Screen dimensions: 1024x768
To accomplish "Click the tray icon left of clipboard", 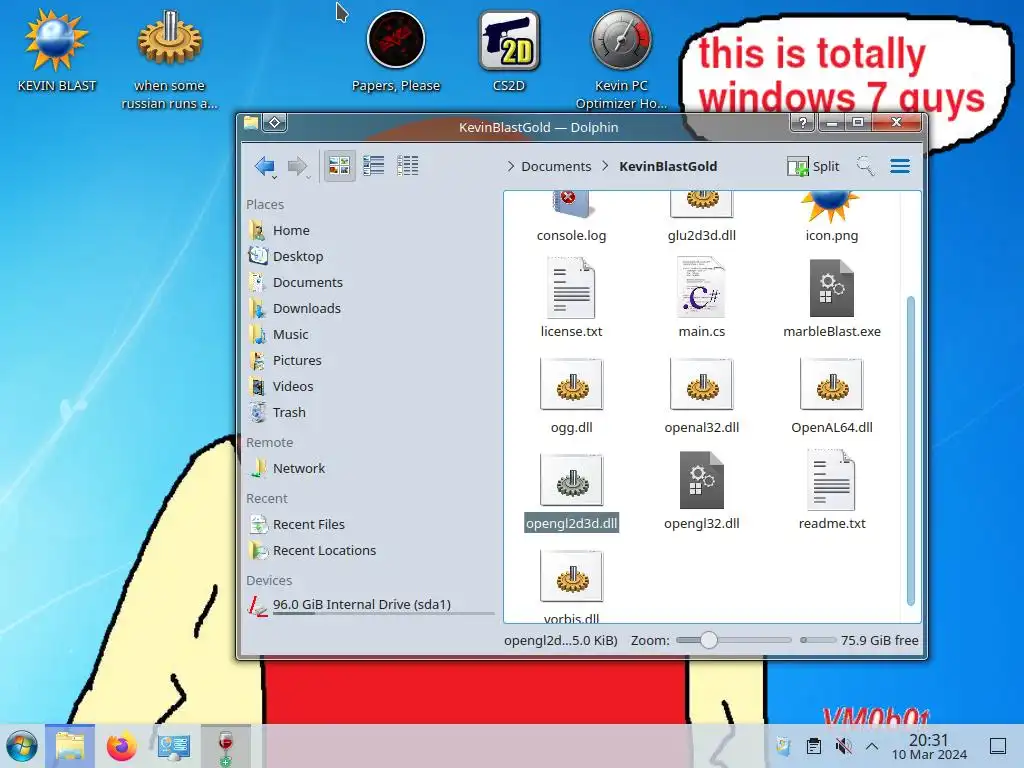I will [783, 746].
